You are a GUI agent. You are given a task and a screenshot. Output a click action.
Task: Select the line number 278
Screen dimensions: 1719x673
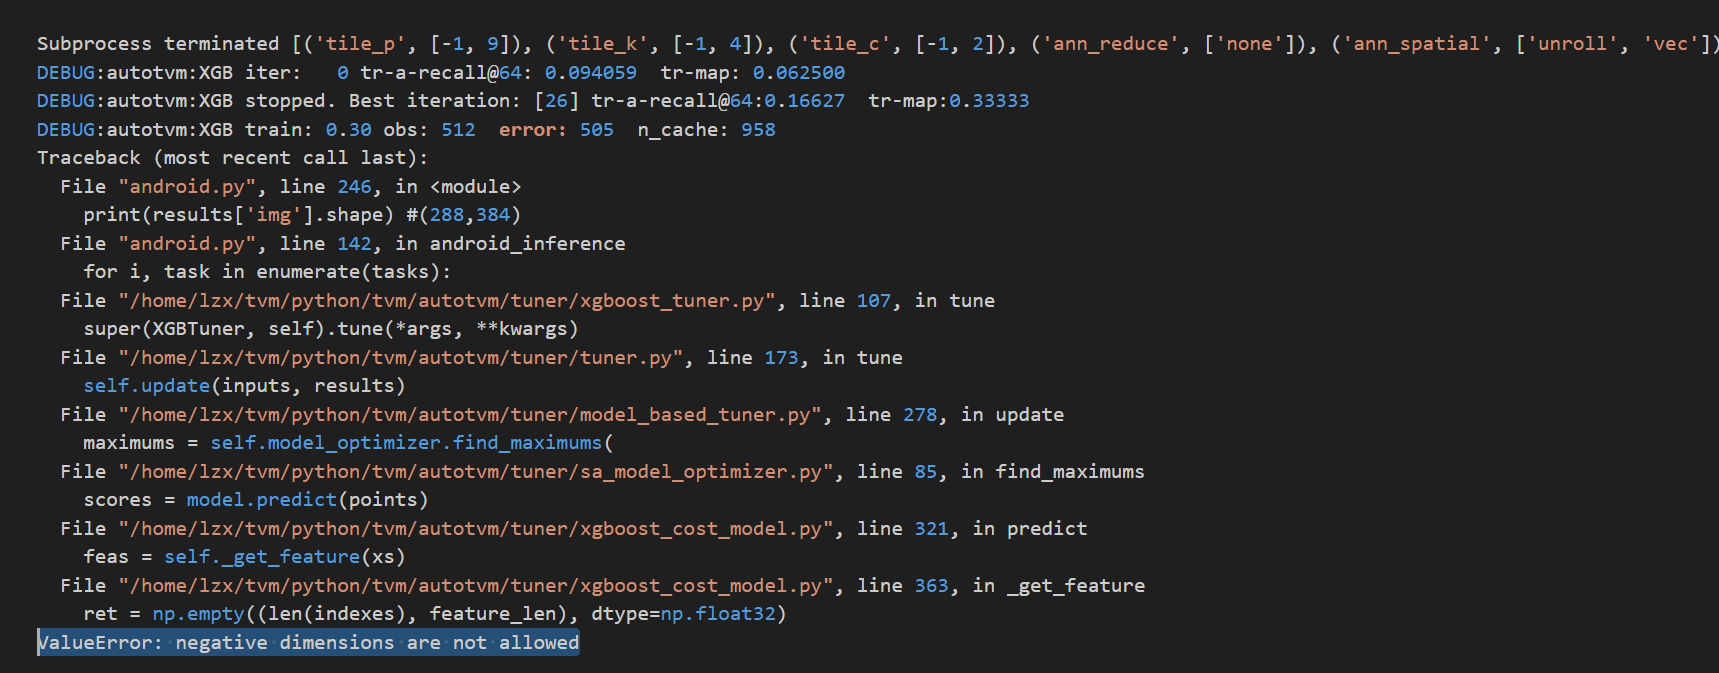[x=919, y=415]
